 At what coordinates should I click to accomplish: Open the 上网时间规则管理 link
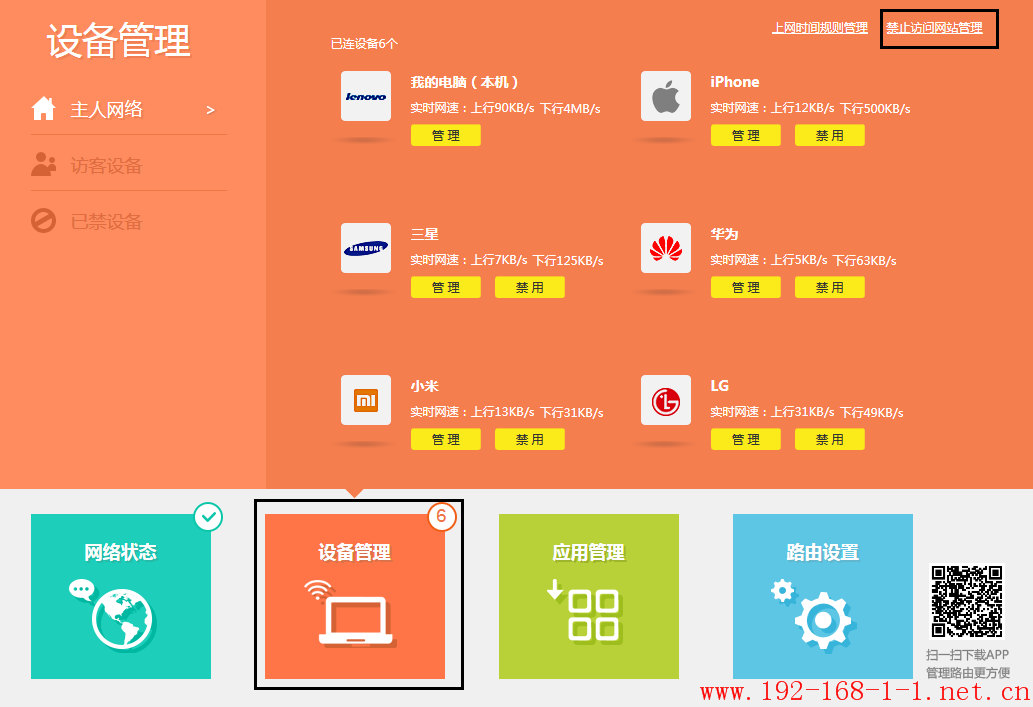coord(820,28)
